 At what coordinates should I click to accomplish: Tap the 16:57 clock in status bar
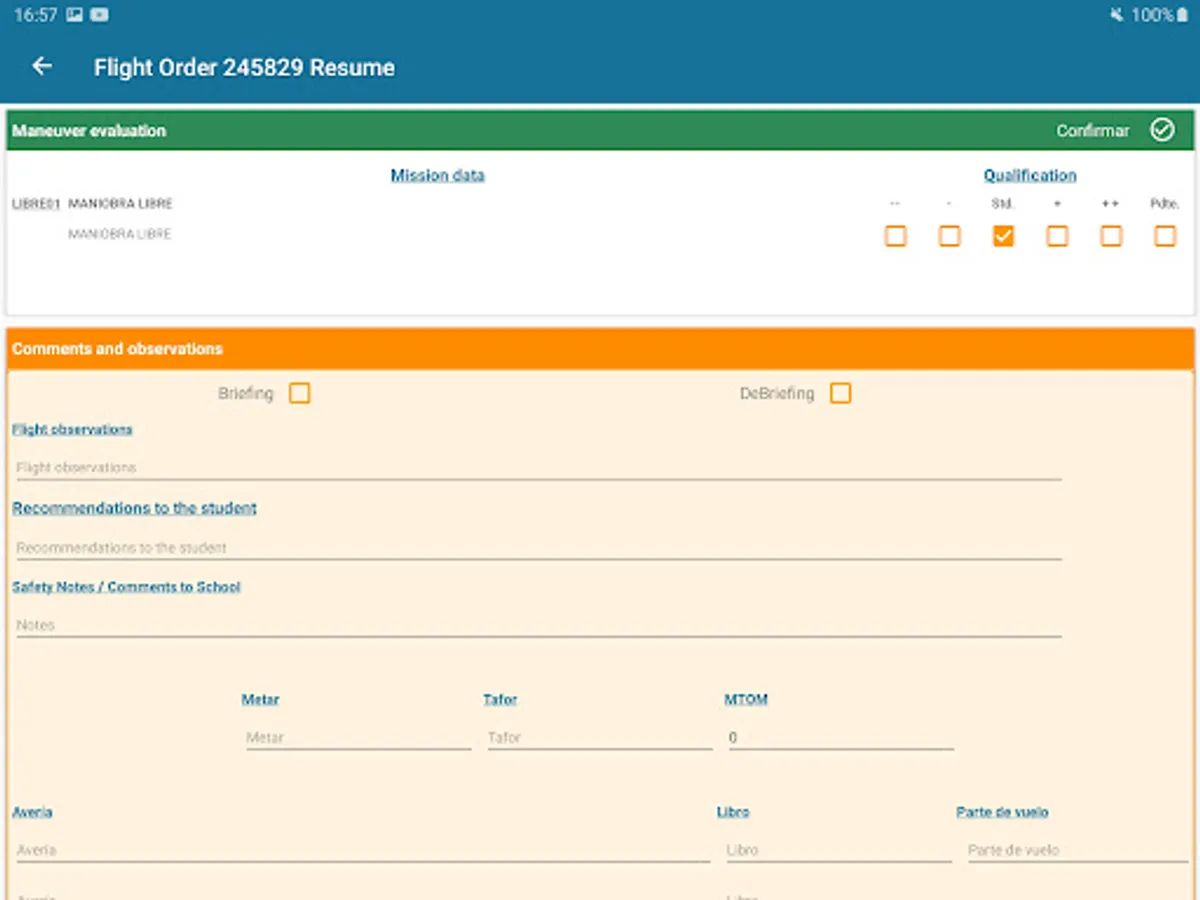[35, 15]
